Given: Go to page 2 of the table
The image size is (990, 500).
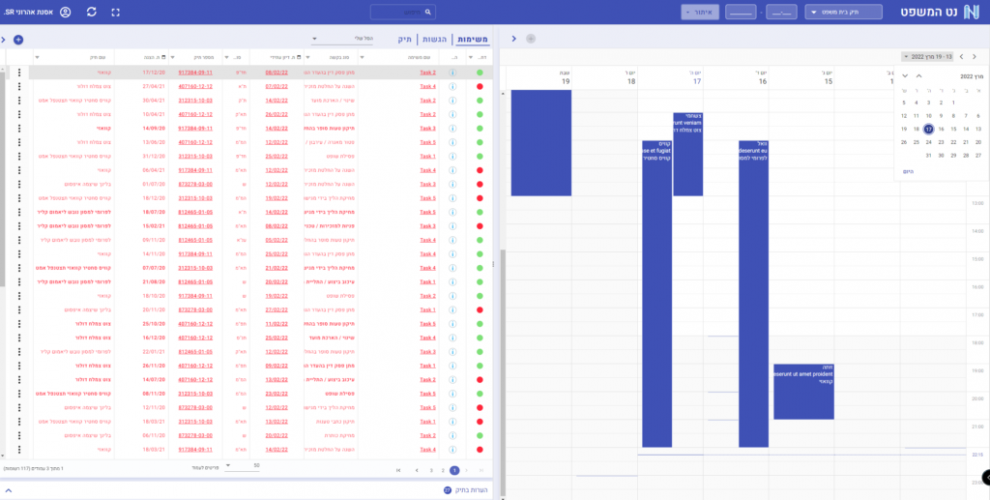Looking at the screenshot, I should (443, 470).
